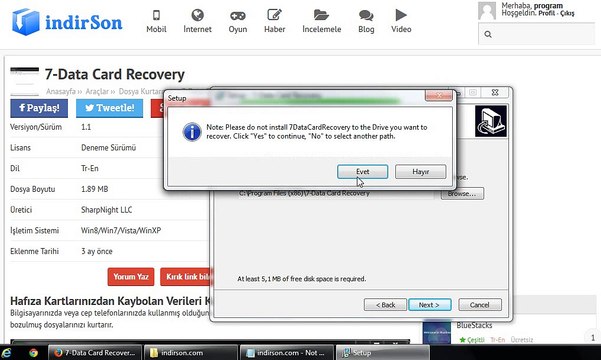Close the setup wizard window
601x360 pixels.
point(495,92)
